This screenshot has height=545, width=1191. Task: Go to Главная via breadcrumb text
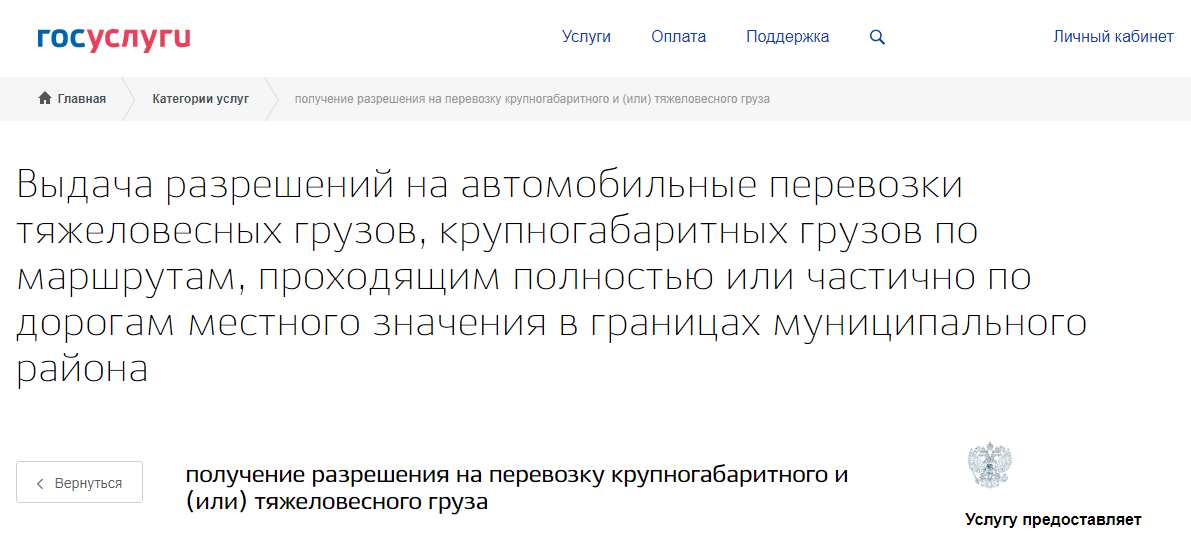tap(81, 99)
